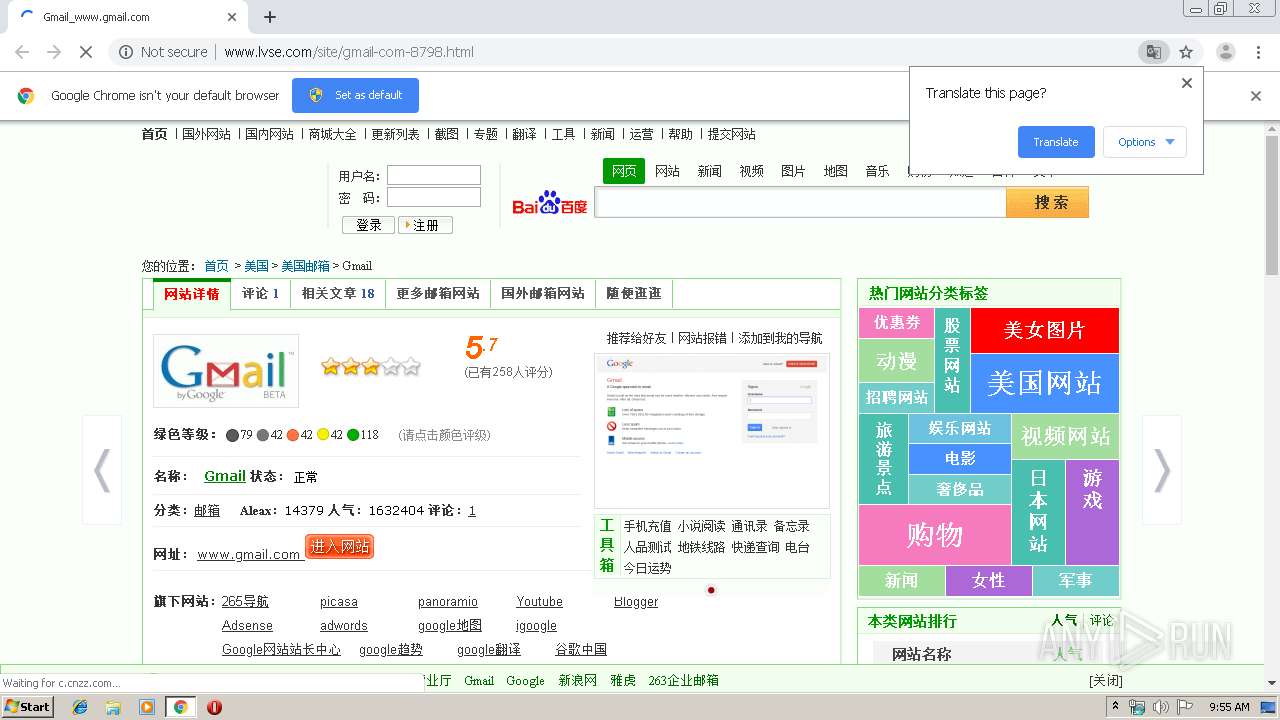Open the picasa link
The width and height of the screenshot is (1280, 720).
pos(339,602)
